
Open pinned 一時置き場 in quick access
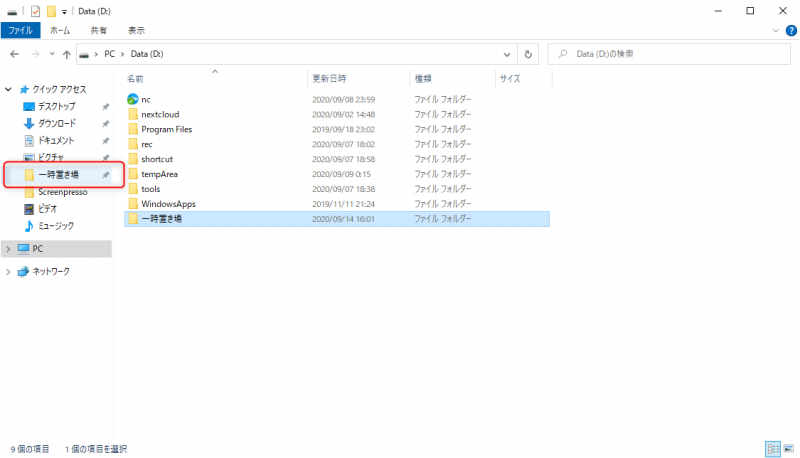pos(58,175)
